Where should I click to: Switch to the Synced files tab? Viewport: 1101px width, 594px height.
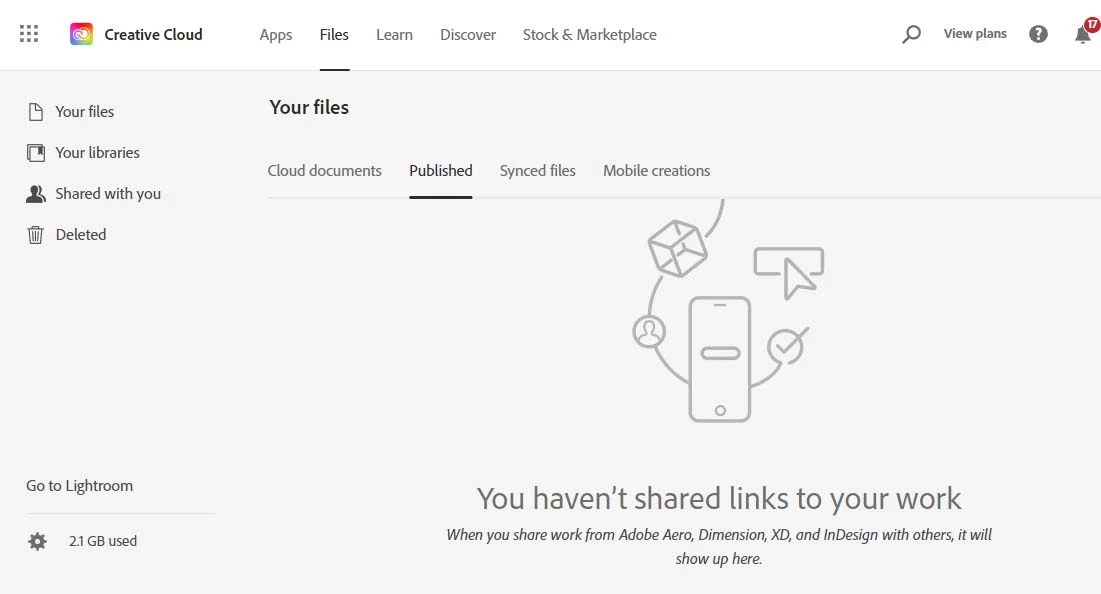pos(537,171)
